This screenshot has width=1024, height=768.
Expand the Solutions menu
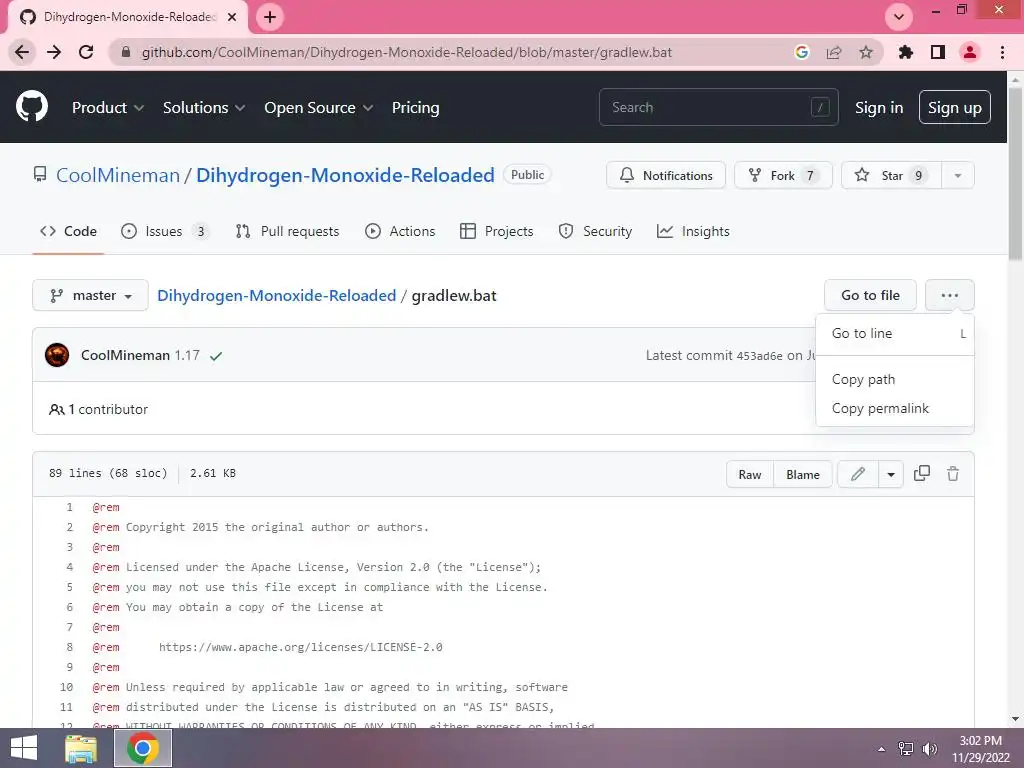pyautogui.click(x=204, y=107)
